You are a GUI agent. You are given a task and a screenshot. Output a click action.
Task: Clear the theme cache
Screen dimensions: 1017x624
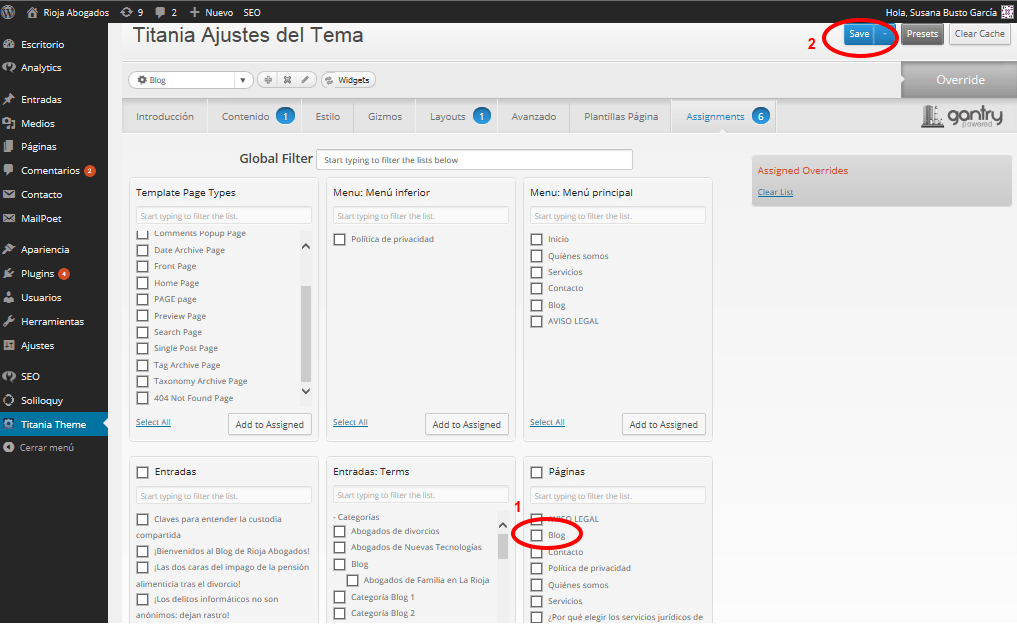(x=979, y=34)
